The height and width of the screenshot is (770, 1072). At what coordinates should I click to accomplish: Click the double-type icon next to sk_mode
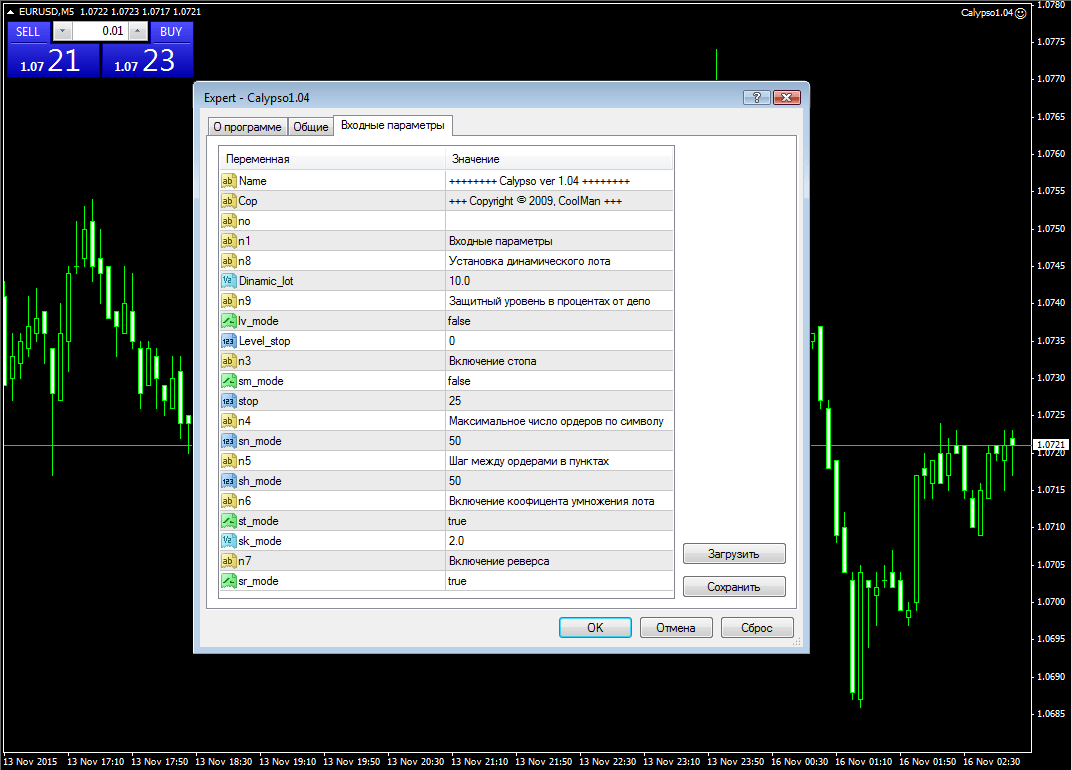228,541
